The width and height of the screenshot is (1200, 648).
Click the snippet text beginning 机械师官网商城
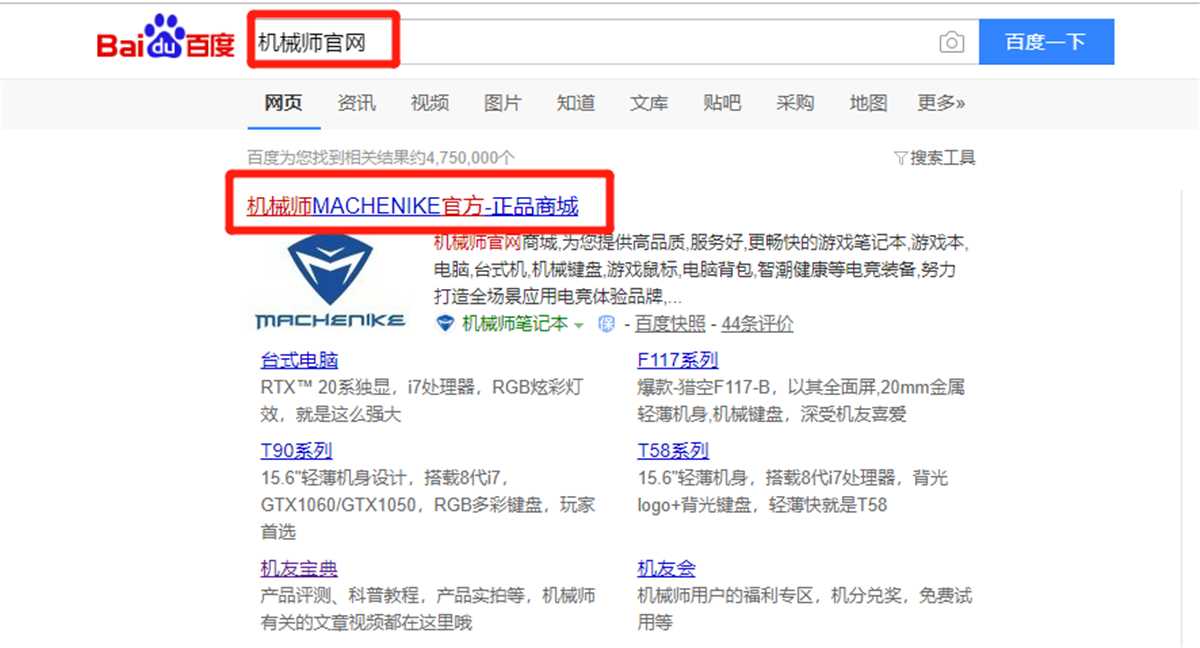701,269
